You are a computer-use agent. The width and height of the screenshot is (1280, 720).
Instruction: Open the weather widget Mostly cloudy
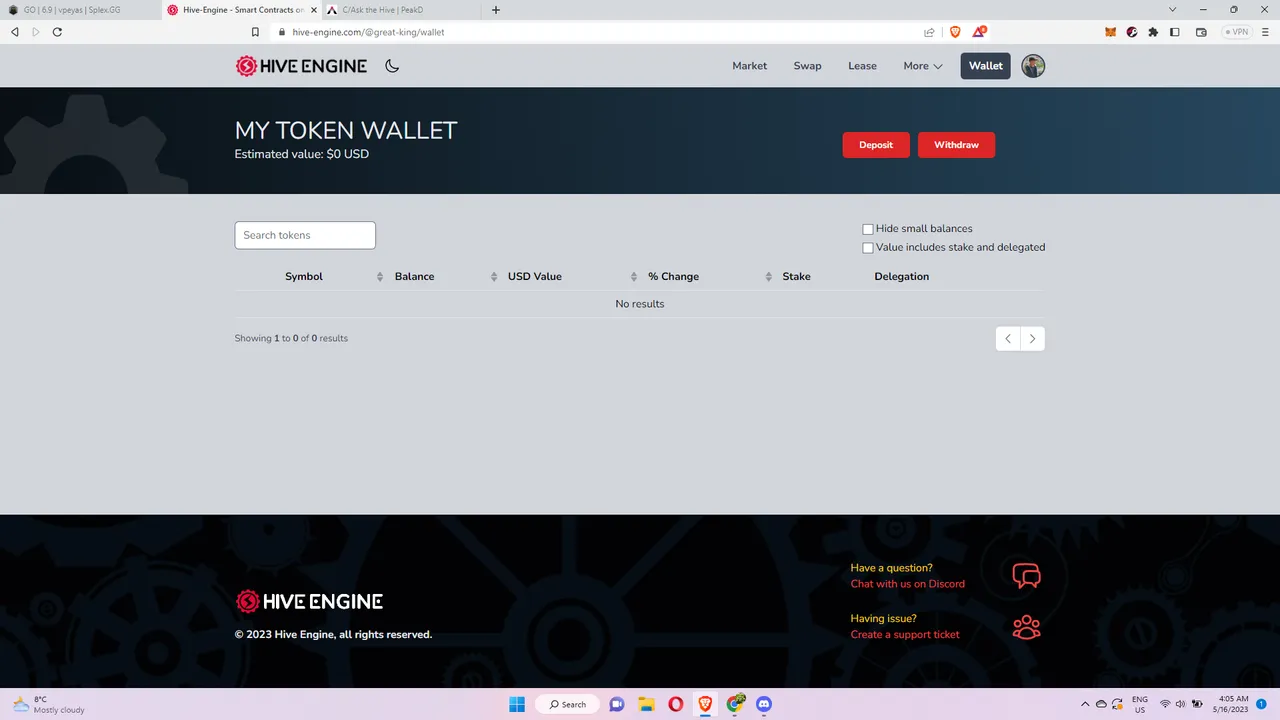click(49, 704)
